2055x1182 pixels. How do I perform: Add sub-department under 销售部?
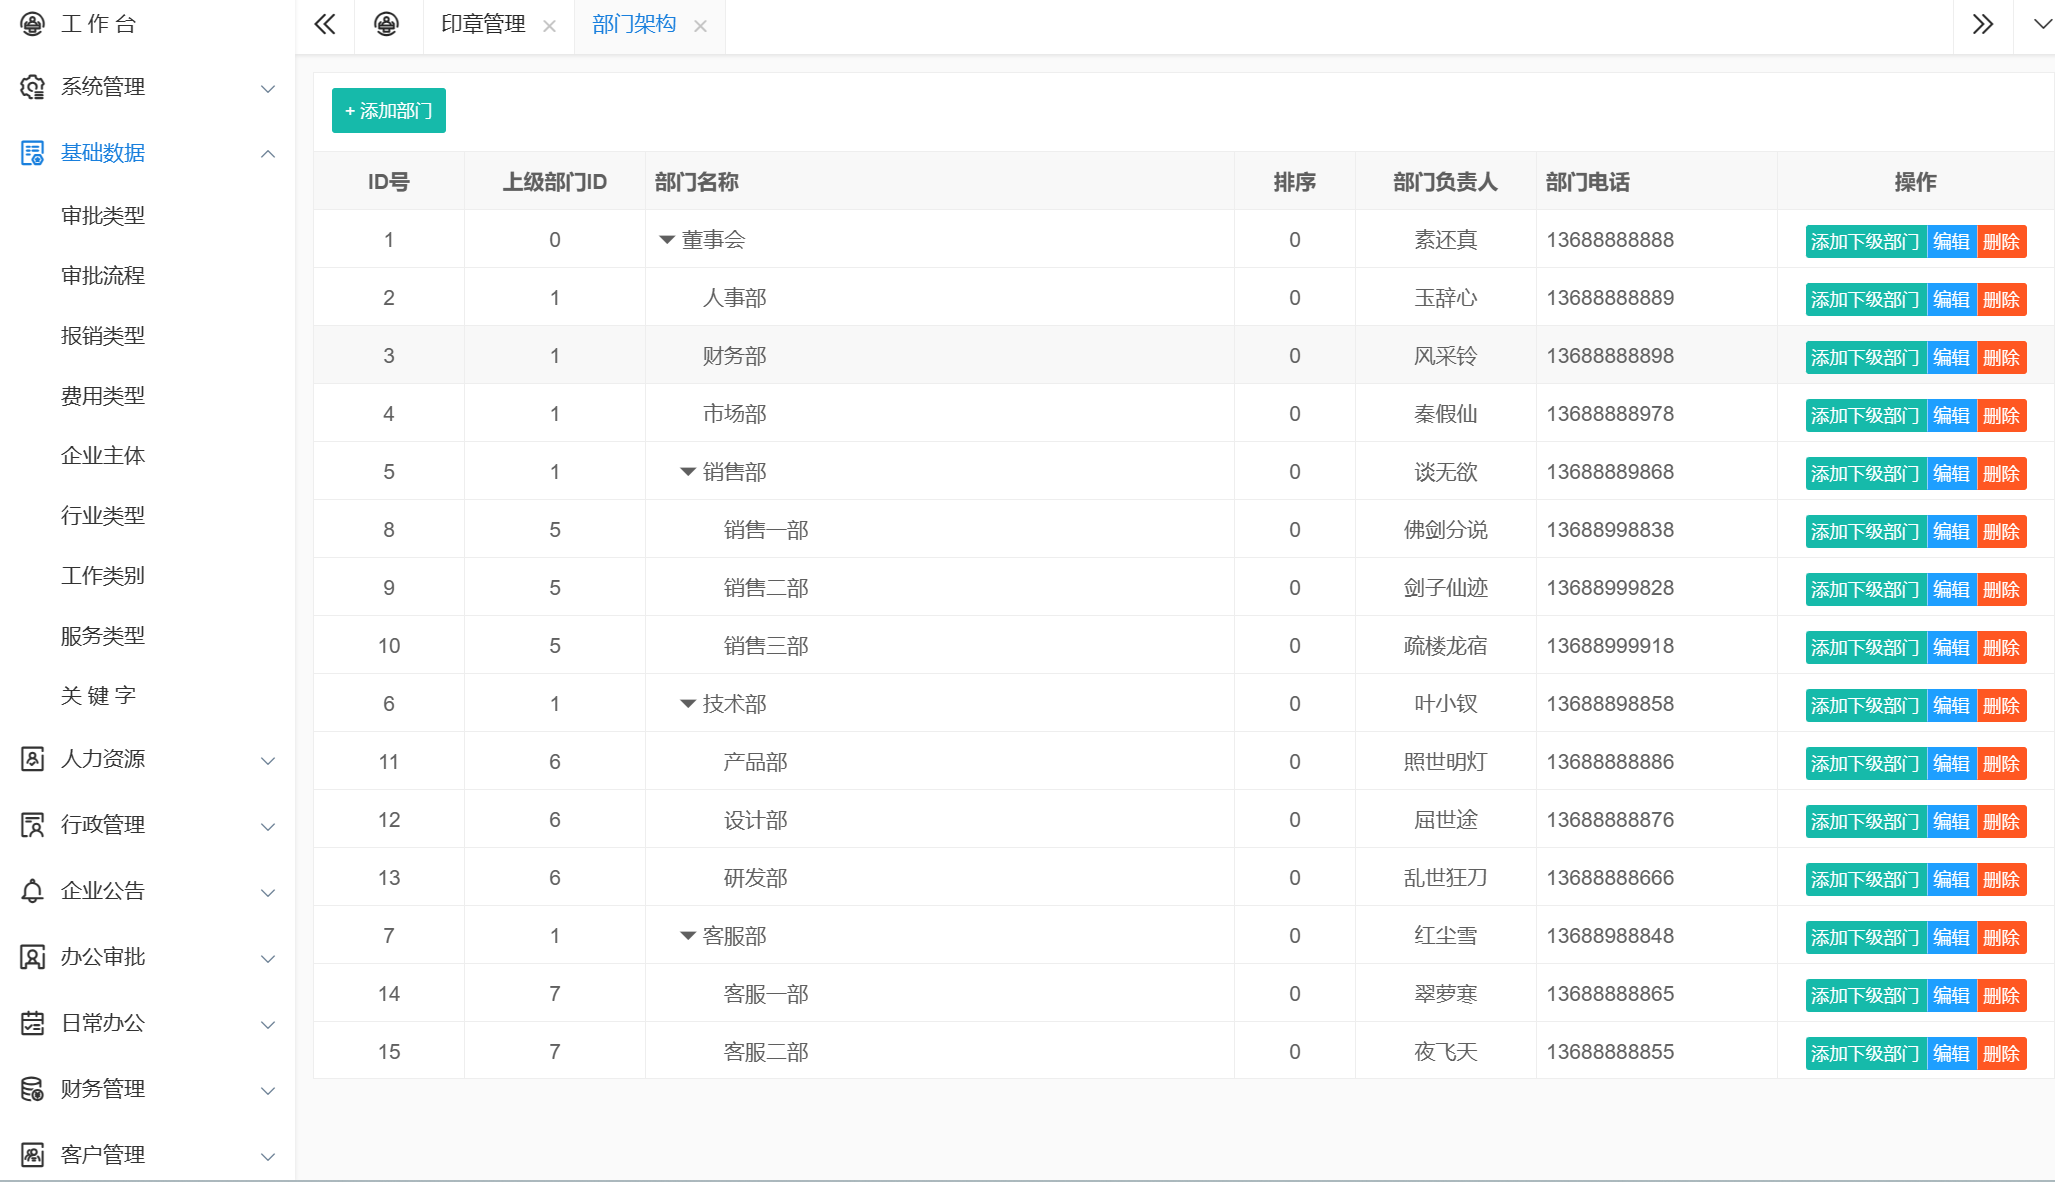coord(1865,474)
